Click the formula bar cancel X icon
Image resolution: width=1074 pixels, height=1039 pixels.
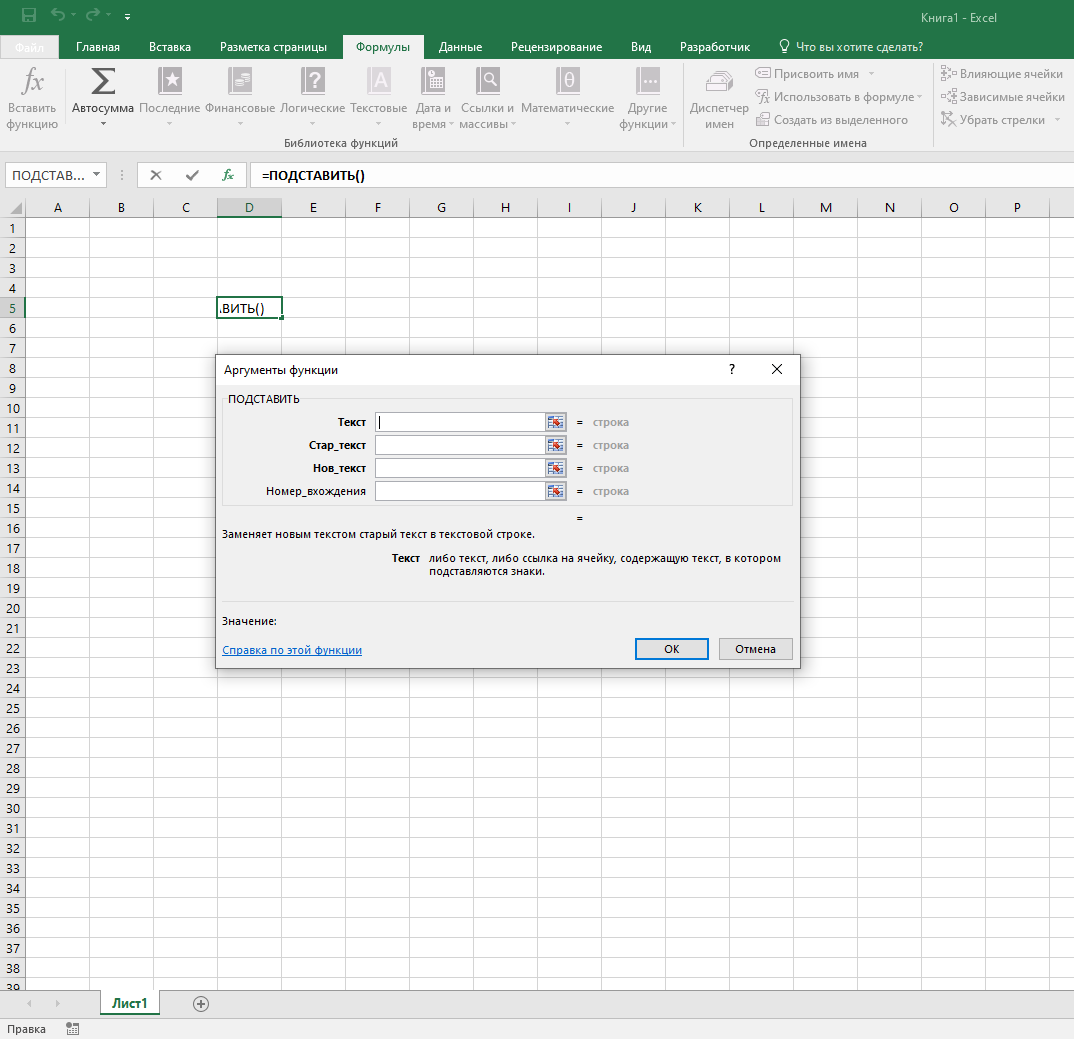[156, 175]
